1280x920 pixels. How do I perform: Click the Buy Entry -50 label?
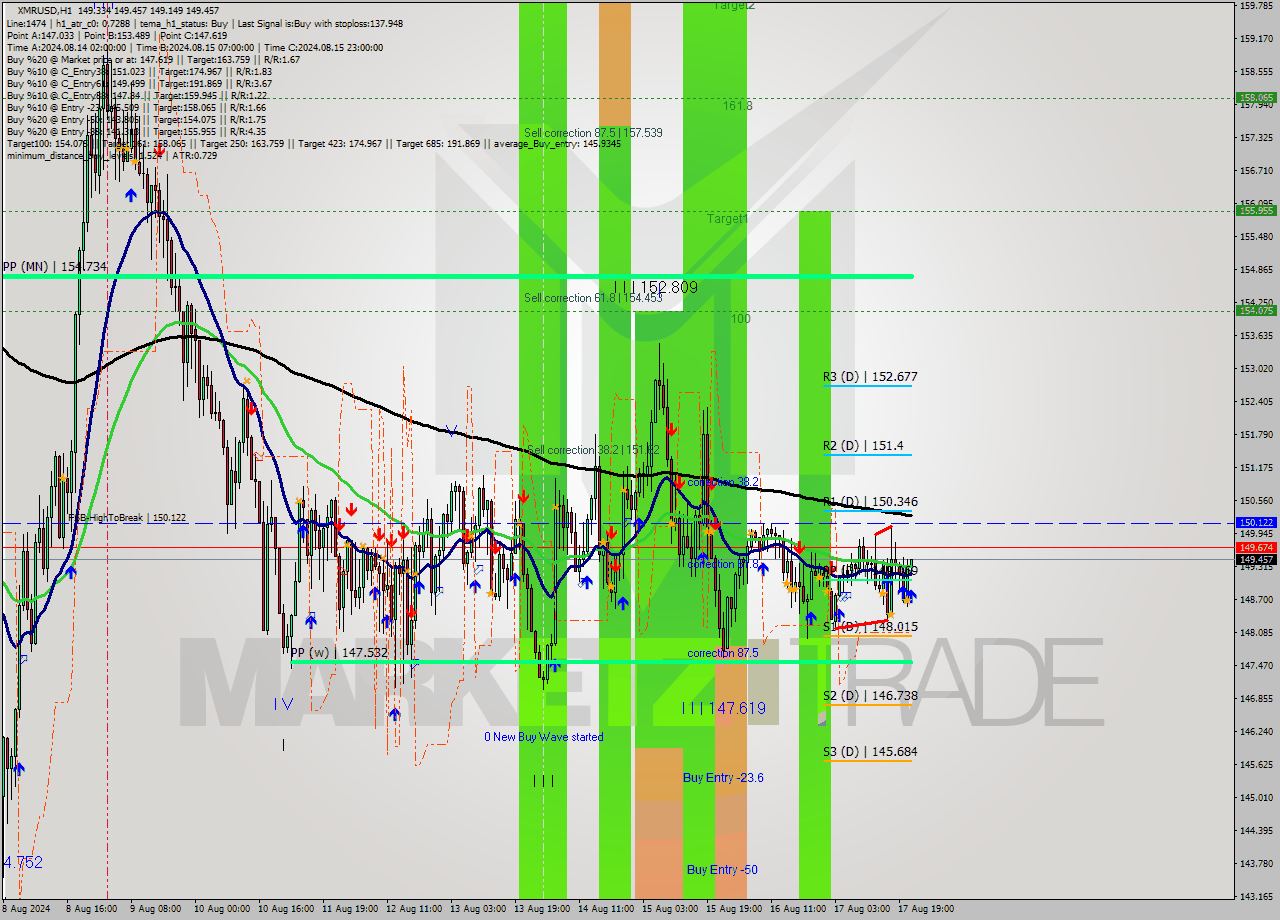722,870
